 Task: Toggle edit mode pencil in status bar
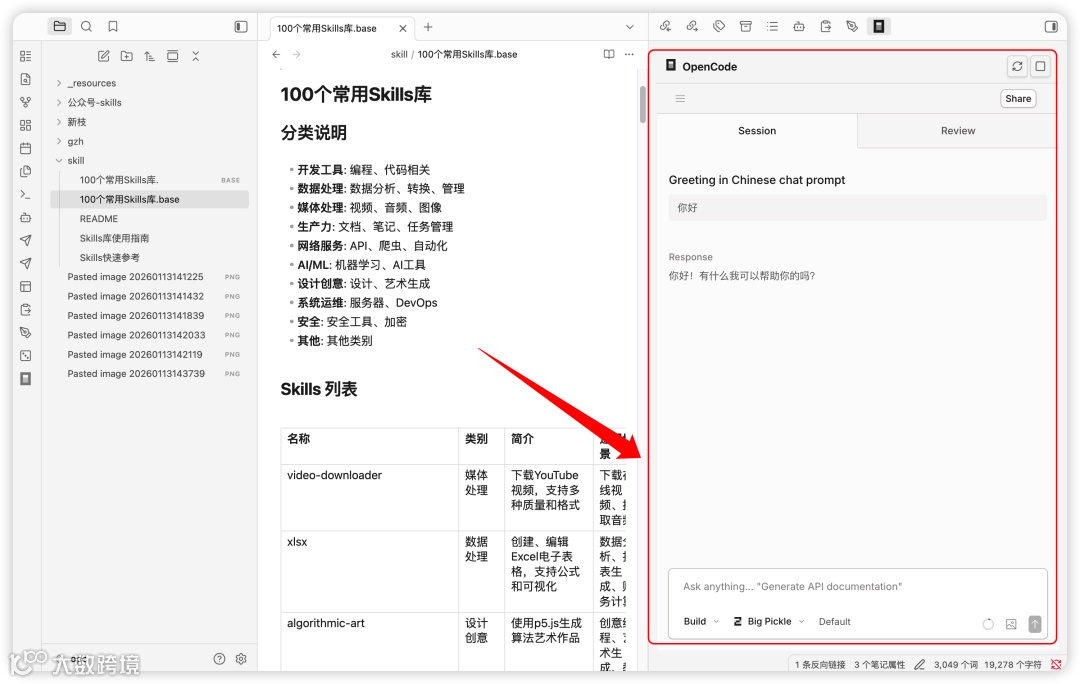[x=920, y=665]
